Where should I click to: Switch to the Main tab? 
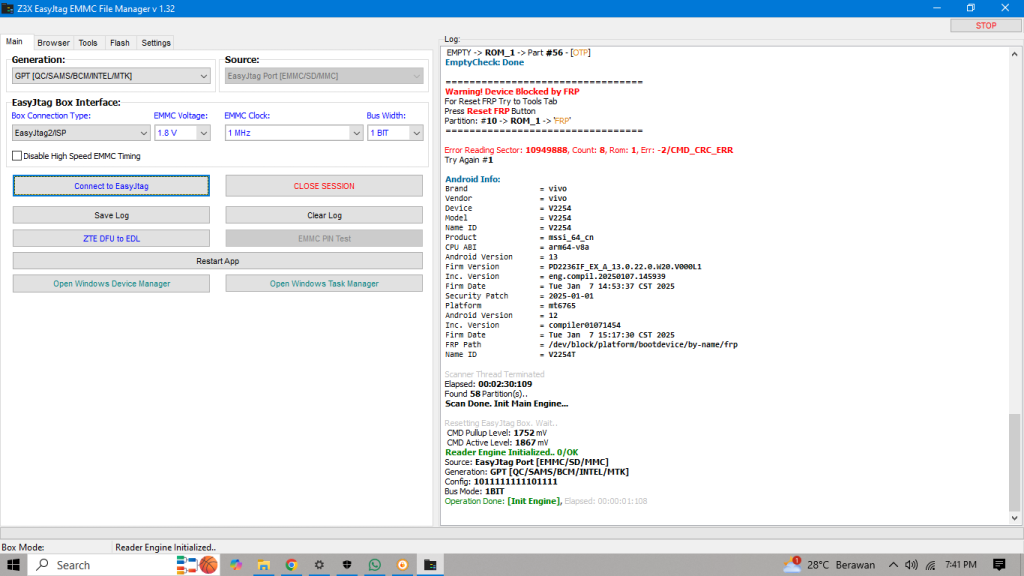click(14, 41)
